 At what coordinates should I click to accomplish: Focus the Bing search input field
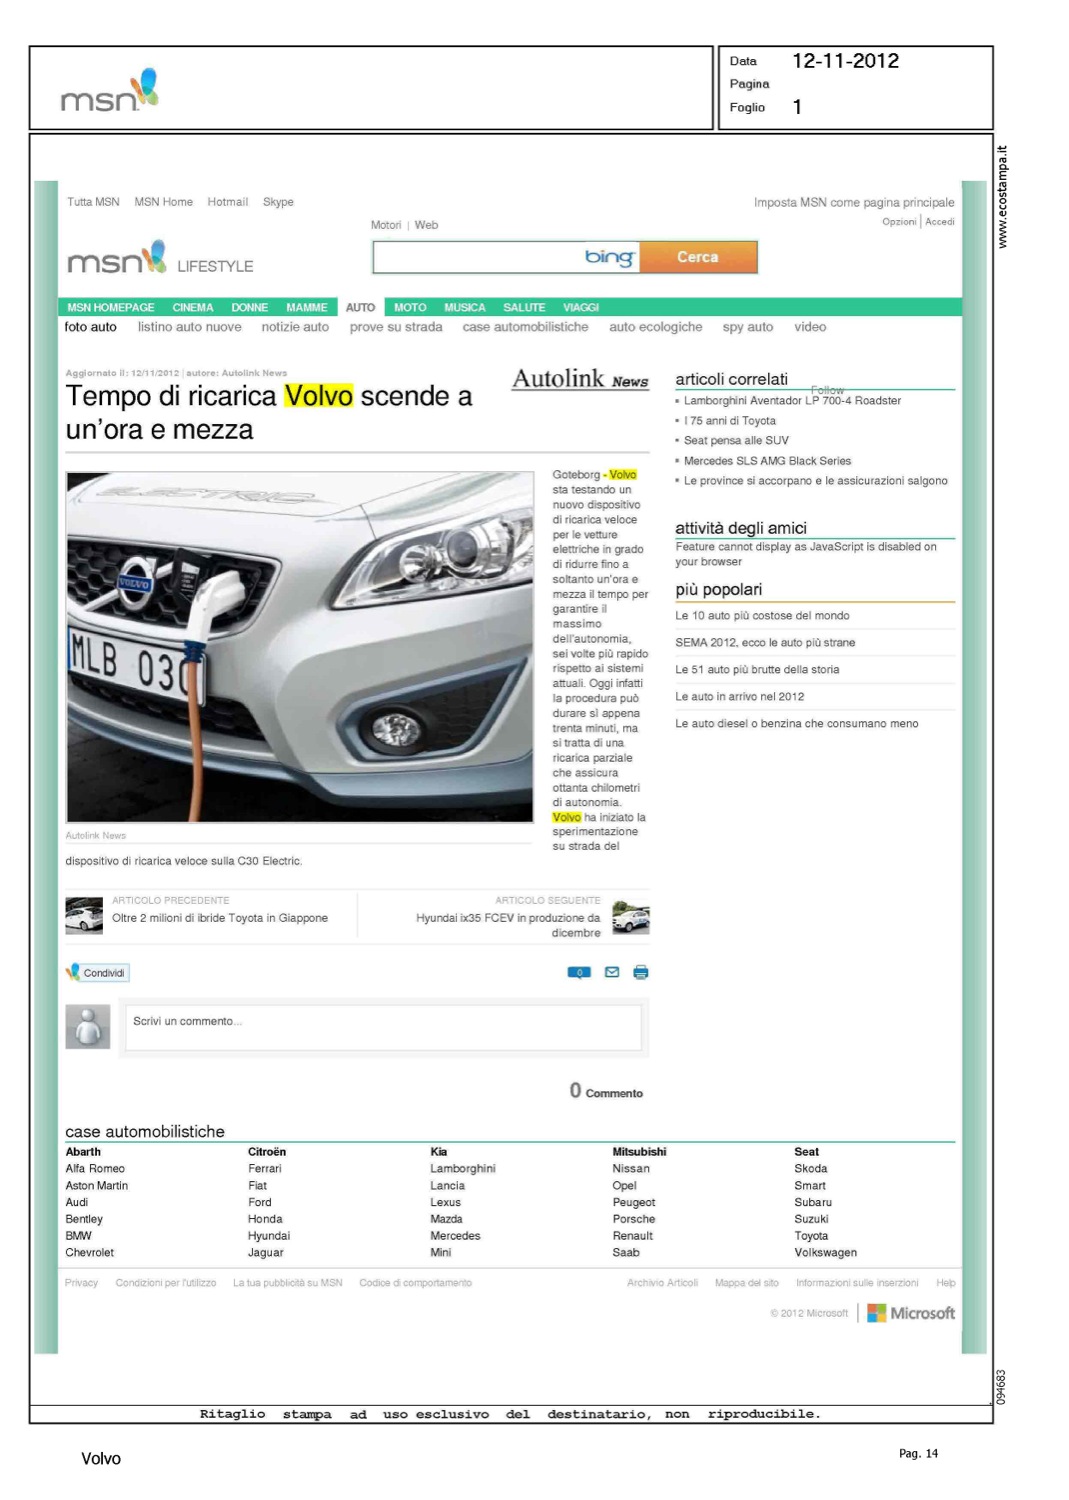pos(475,257)
